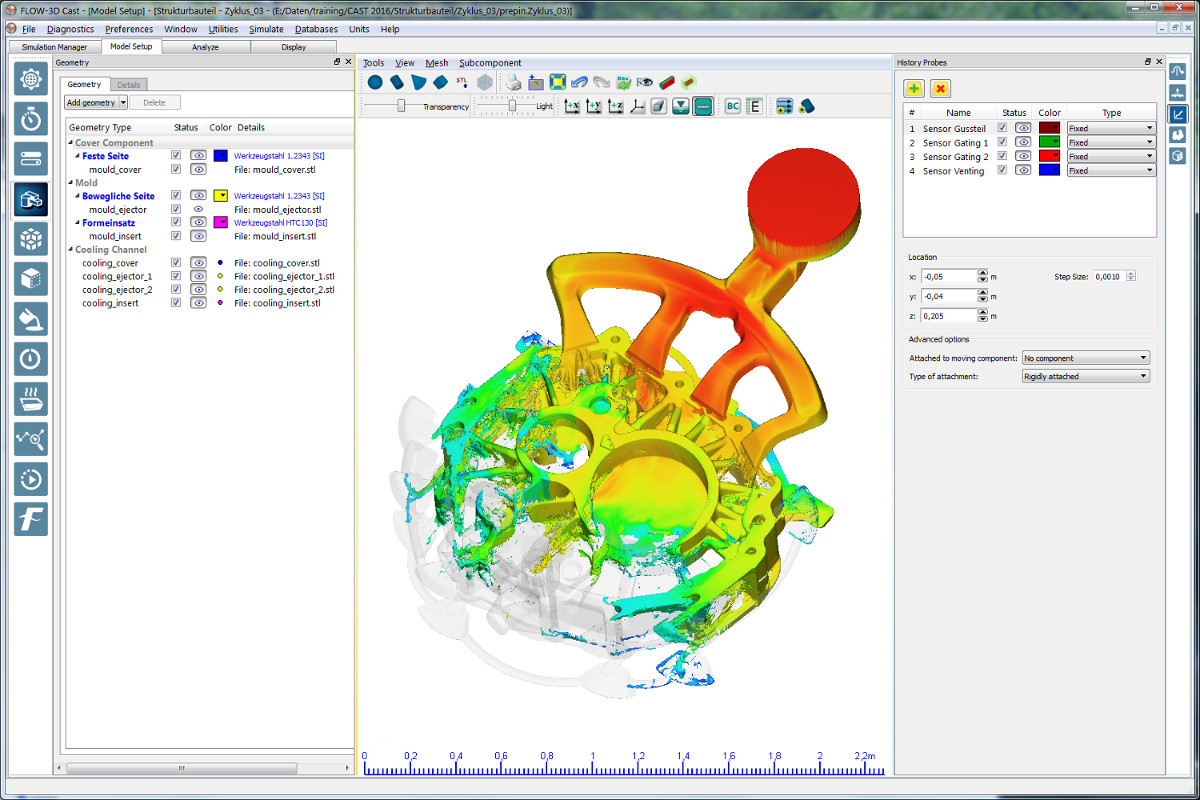The width and height of the screenshot is (1200, 800).
Task: Open the Diagnostics menu
Action: tap(70, 29)
